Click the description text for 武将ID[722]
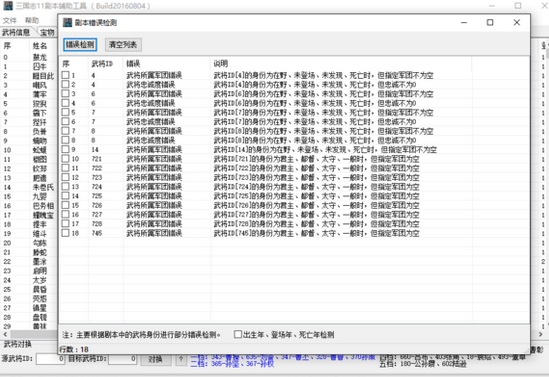 point(316,168)
